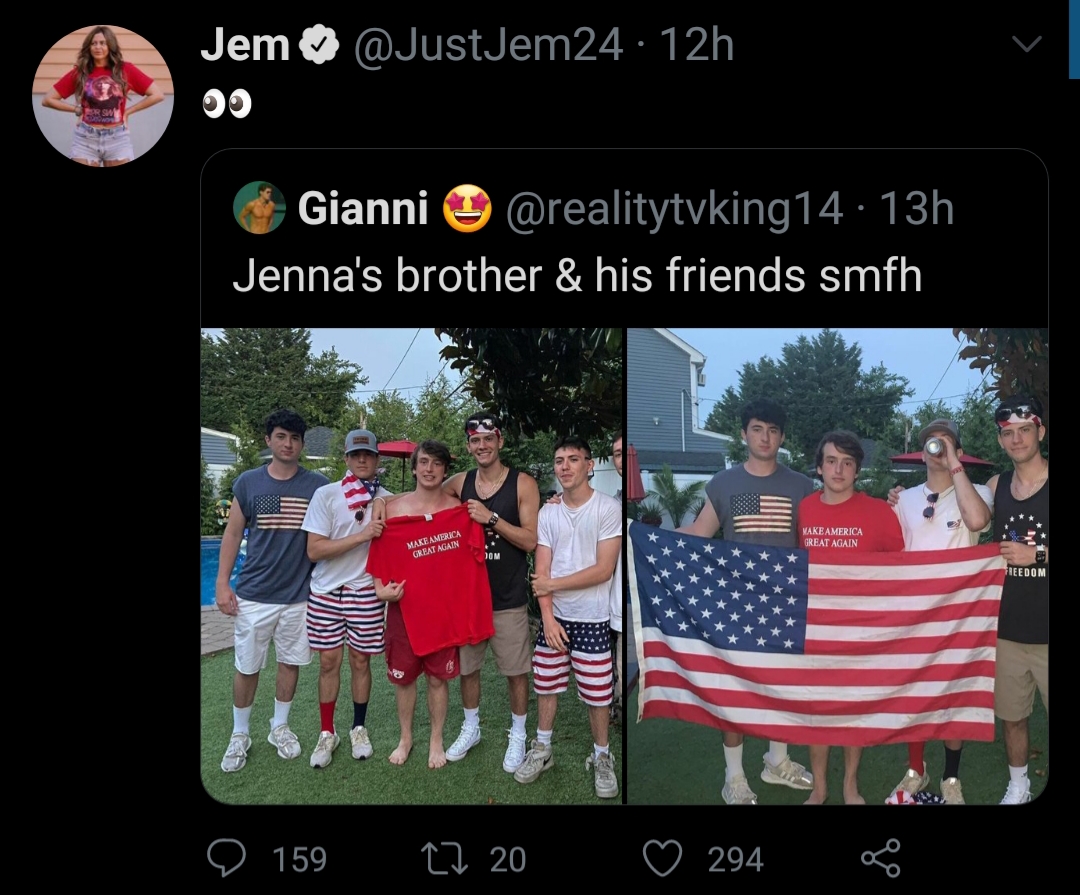Open Jem's profile picture
Screen dimensions: 1080x895
[x=103, y=96]
